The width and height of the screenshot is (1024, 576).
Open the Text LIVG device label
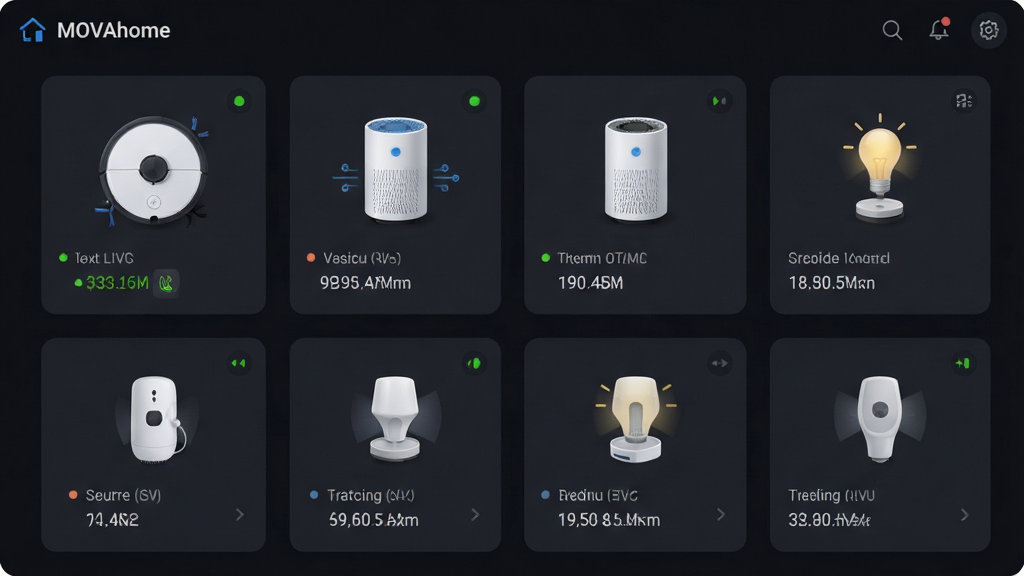(x=104, y=258)
